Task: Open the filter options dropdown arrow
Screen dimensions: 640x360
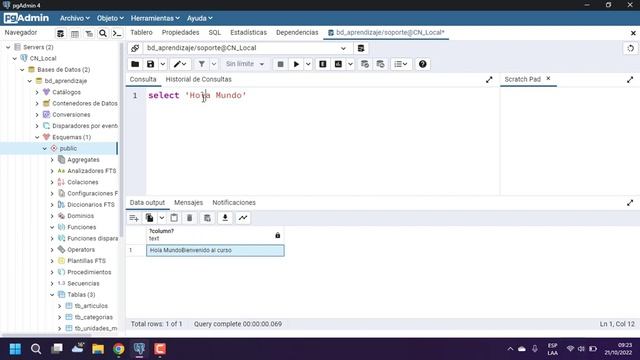Action: tap(213, 64)
